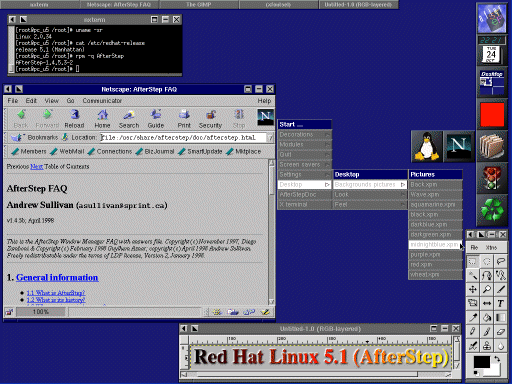This screenshot has width=512, height=384.
Task: Print the page via Netscape Print icon
Action: pyautogui.click(x=184, y=119)
